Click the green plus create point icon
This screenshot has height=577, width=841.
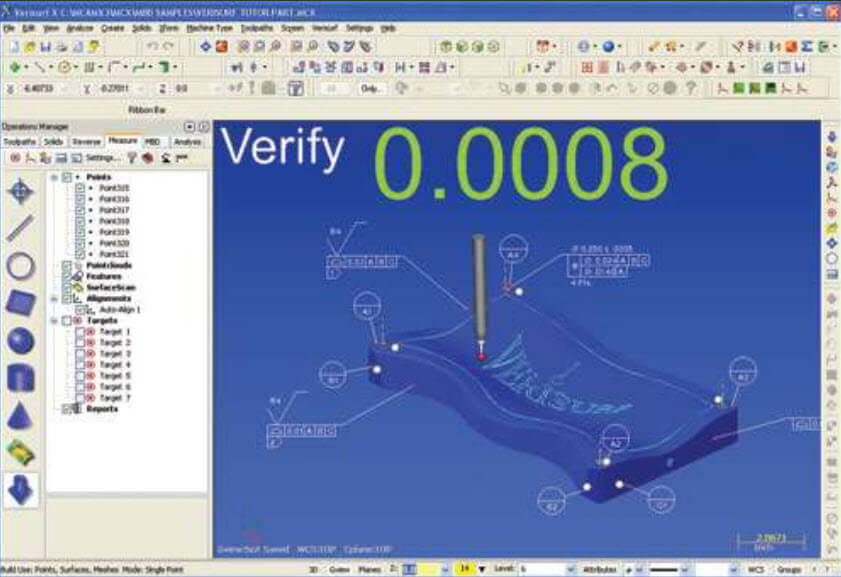click(15, 68)
